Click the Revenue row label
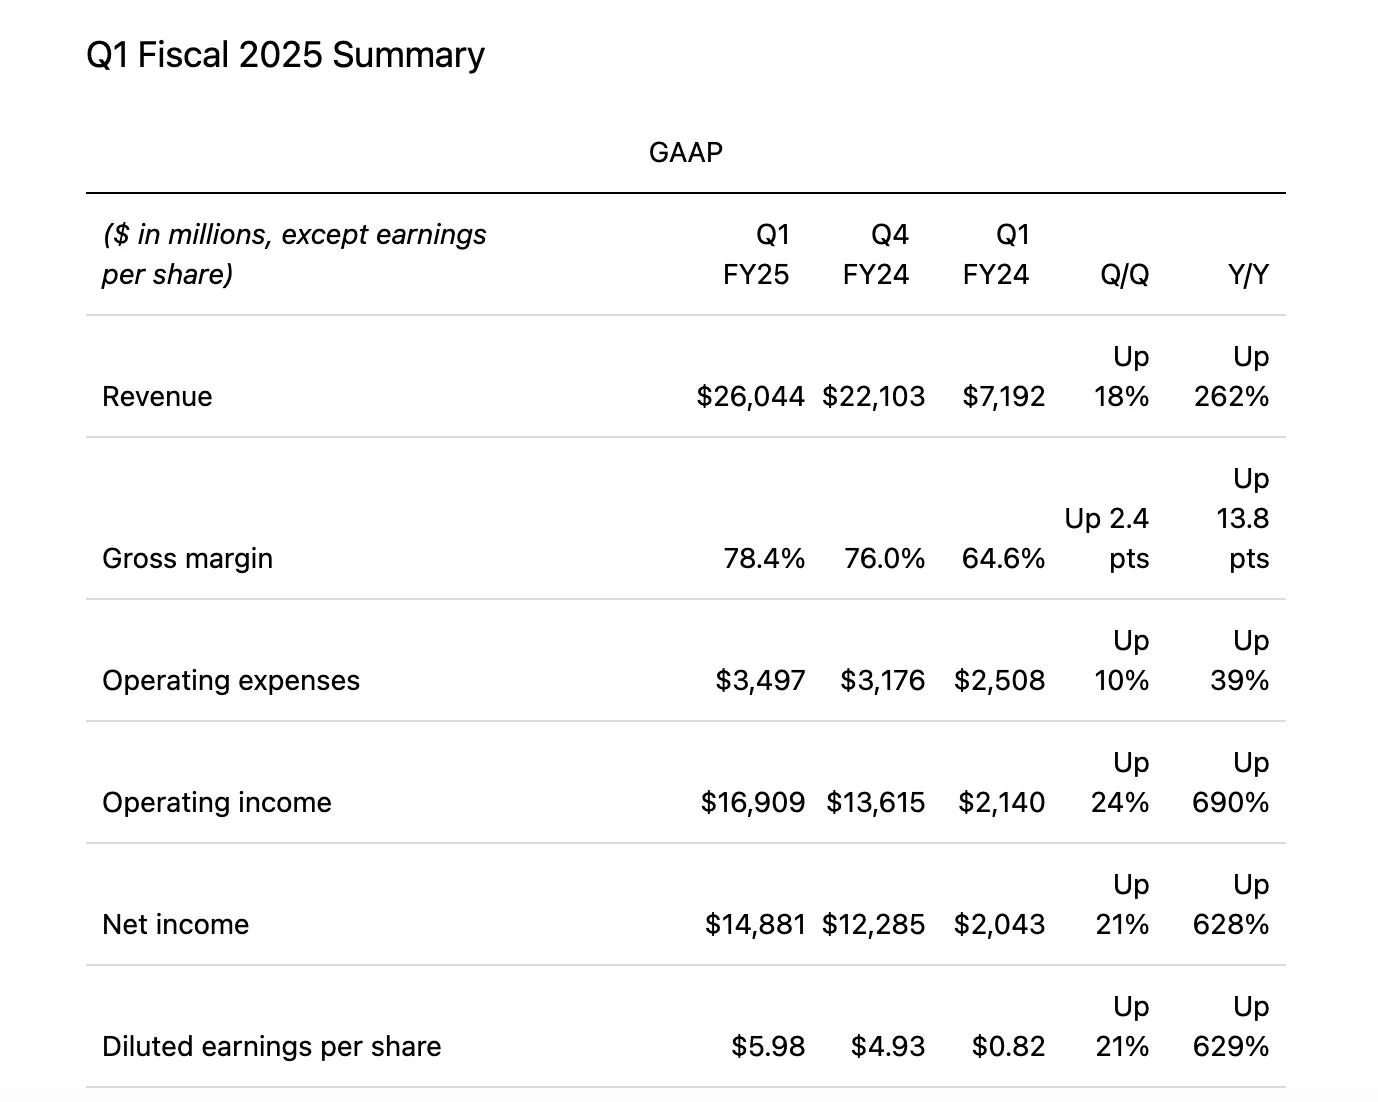This screenshot has width=1378, height=1102. [x=157, y=397]
